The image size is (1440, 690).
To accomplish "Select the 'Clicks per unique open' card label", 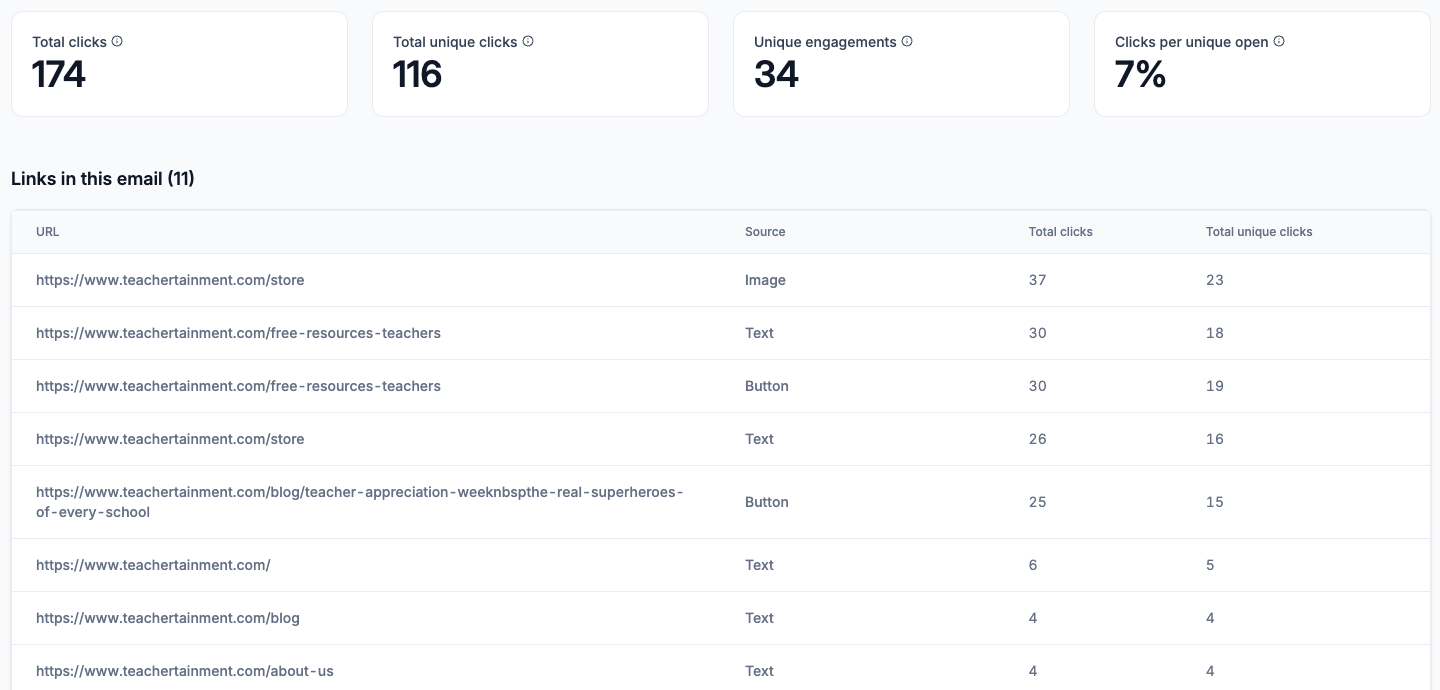I will click(x=1192, y=42).
